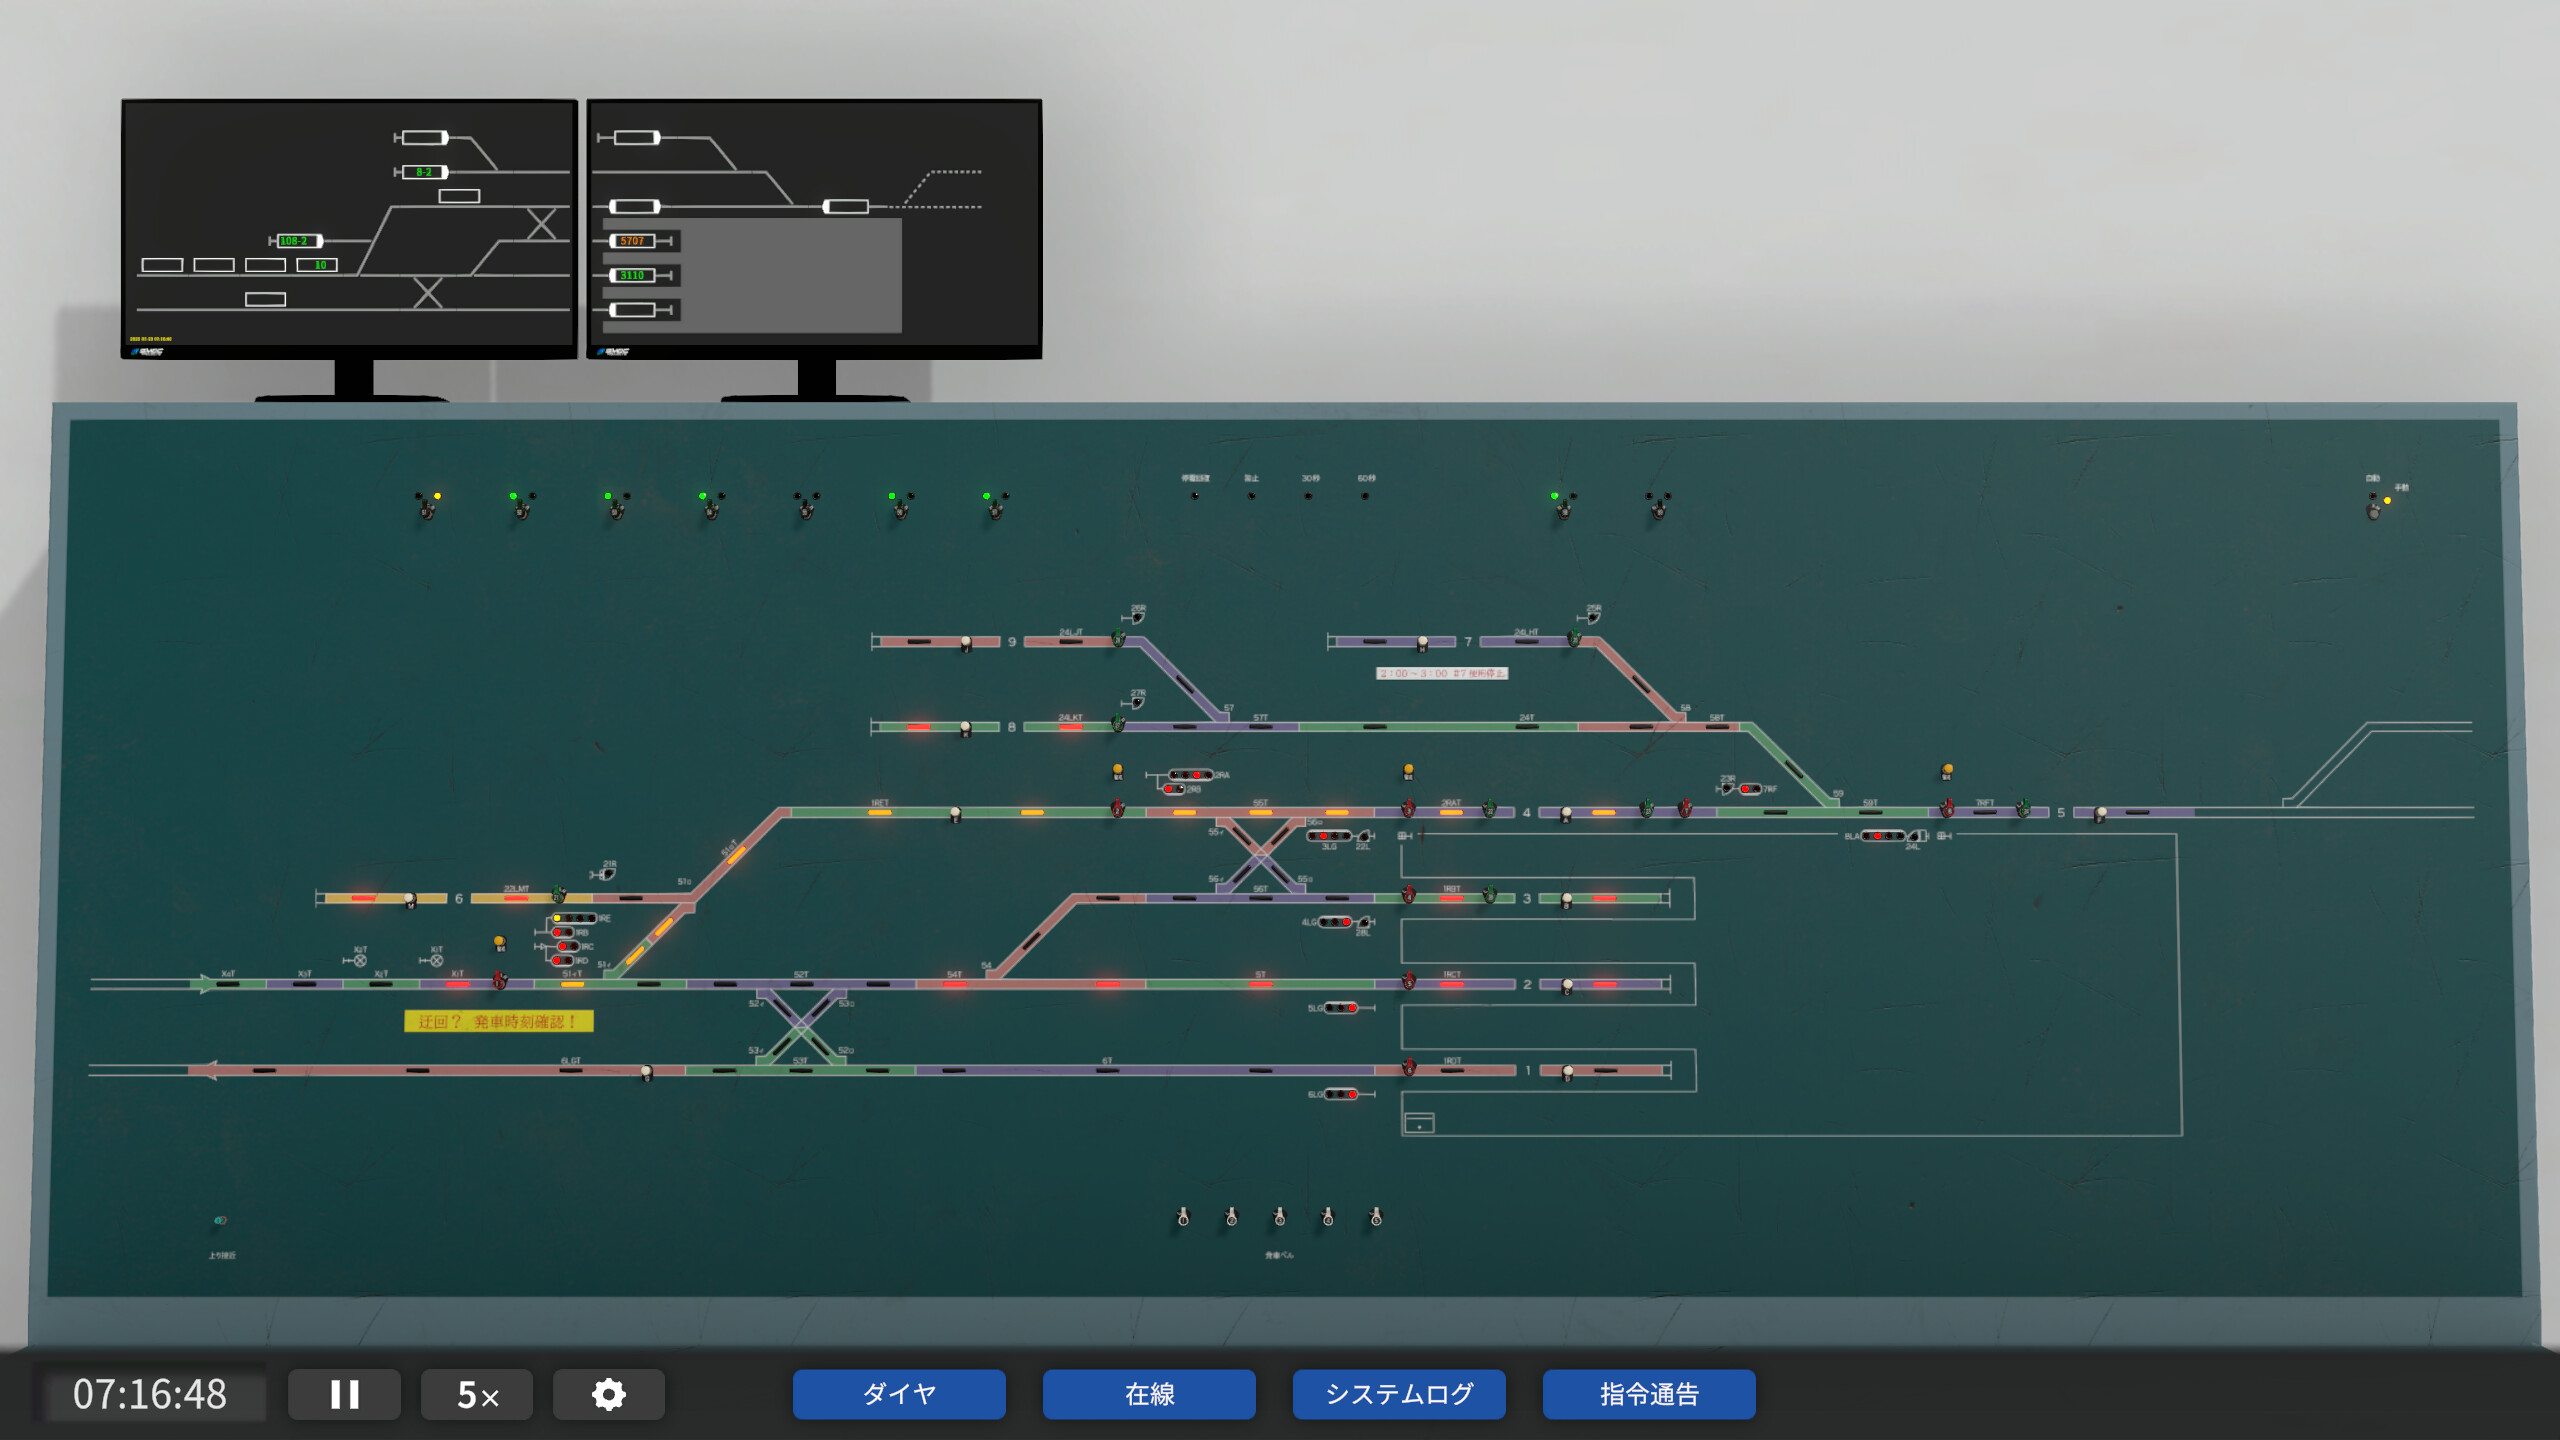This screenshot has width=2560, height=1440.
Task: Pause the simulation with the pause control
Action: 343,1393
